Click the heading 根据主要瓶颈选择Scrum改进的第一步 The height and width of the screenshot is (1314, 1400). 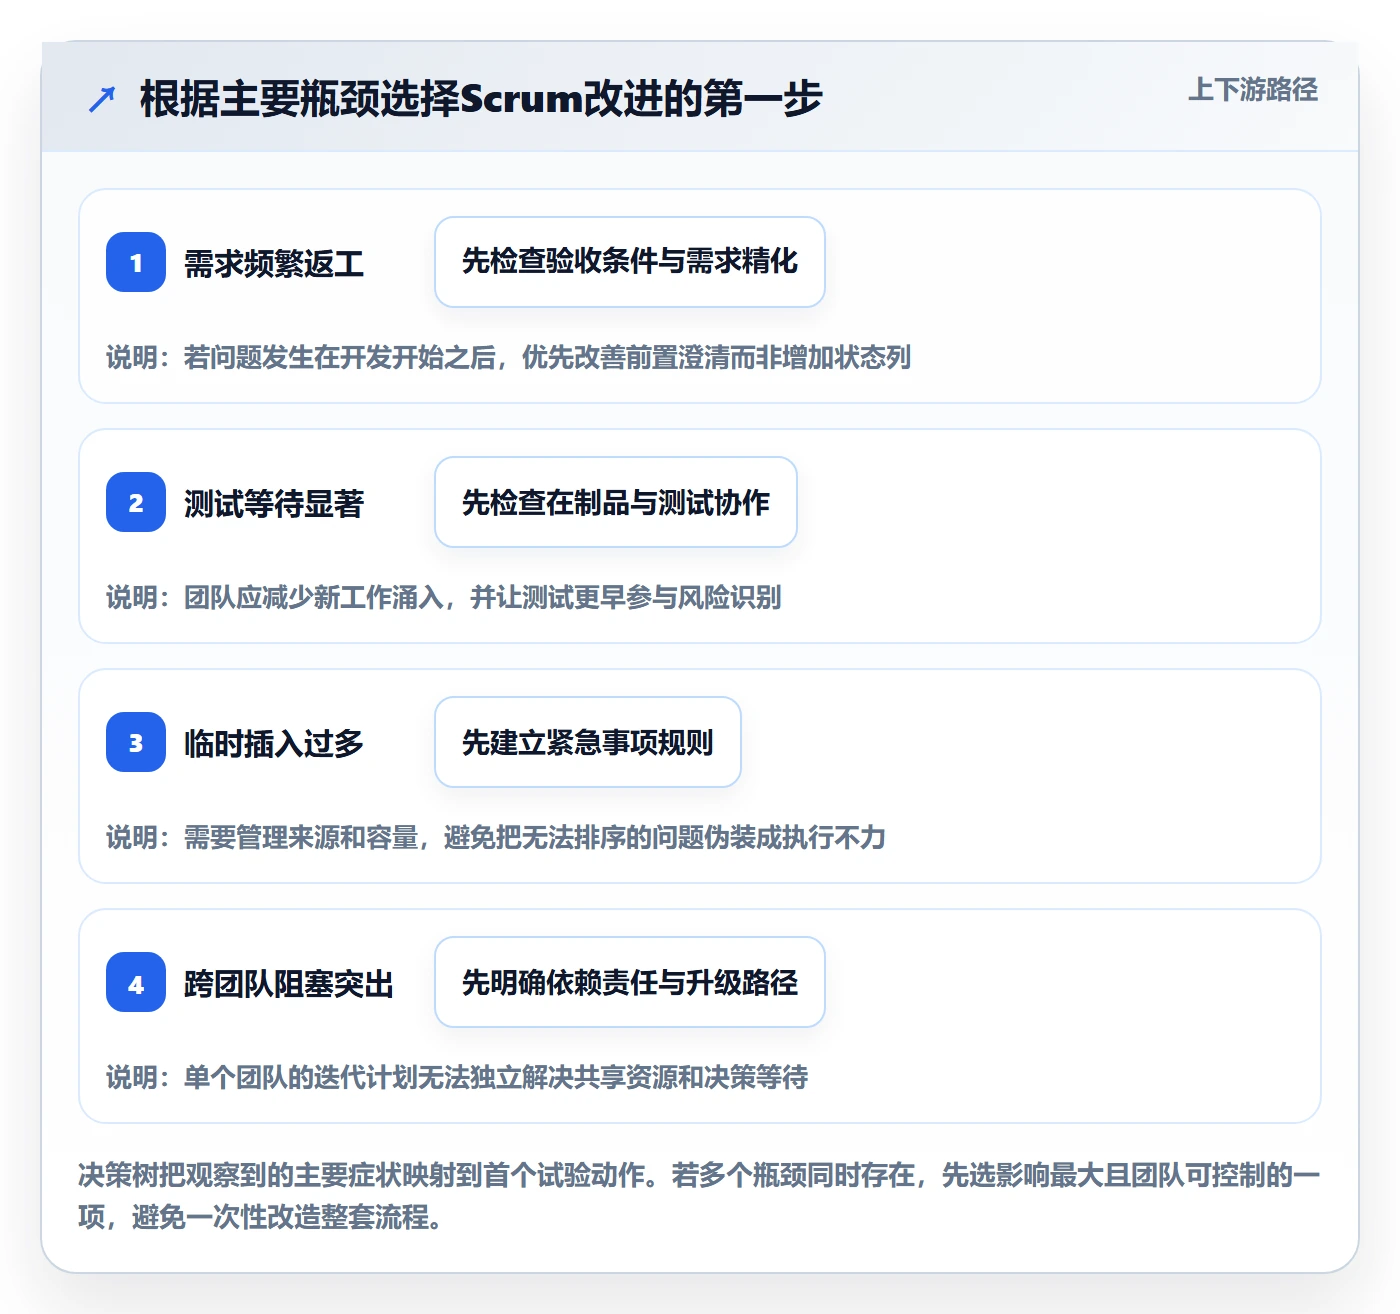tap(481, 99)
